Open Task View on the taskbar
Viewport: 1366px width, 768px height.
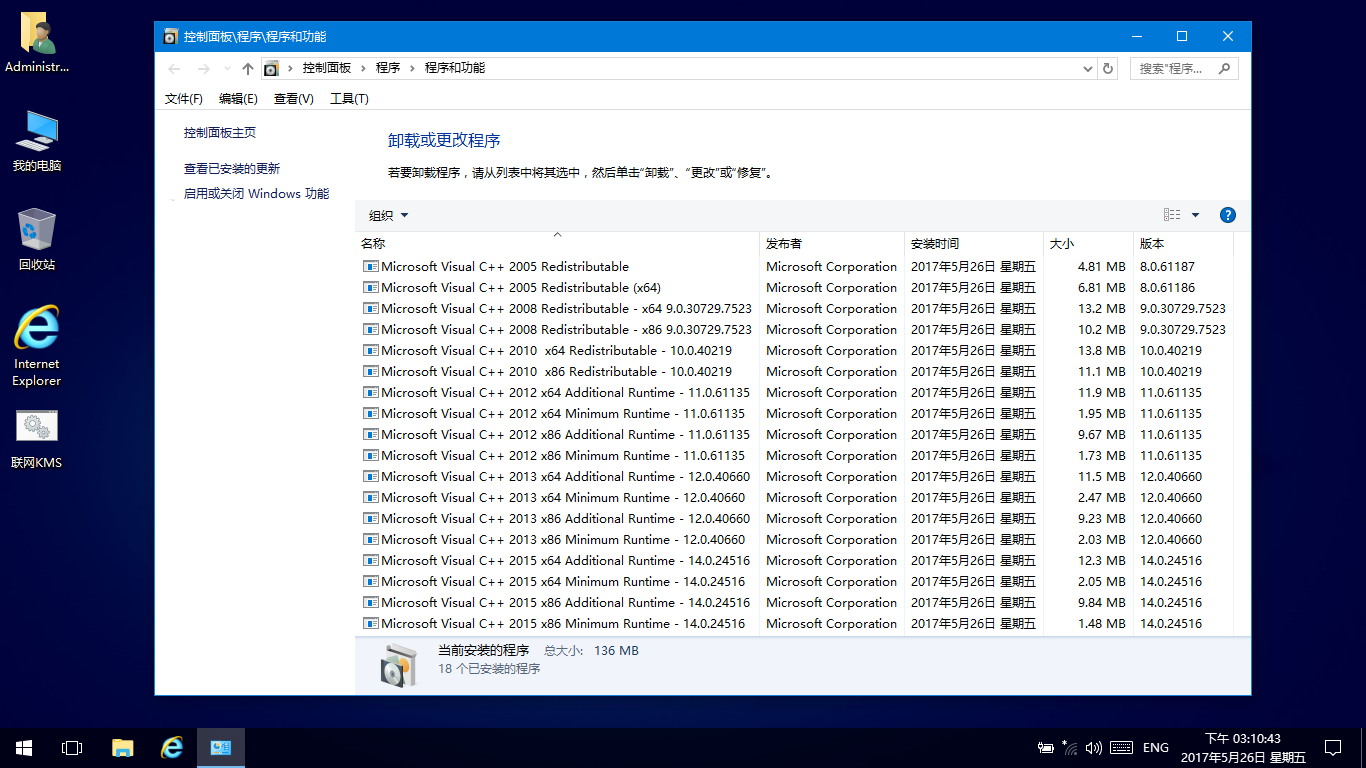click(72, 747)
